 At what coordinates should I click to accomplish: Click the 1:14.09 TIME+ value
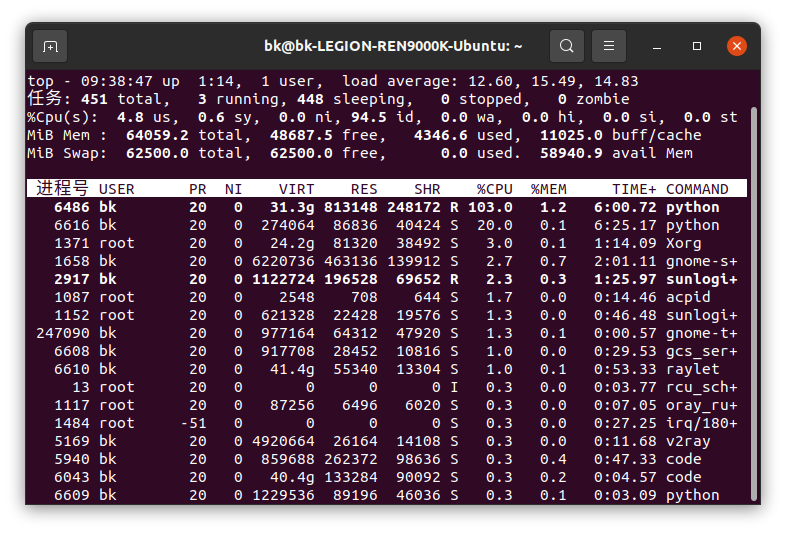coord(625,243)
